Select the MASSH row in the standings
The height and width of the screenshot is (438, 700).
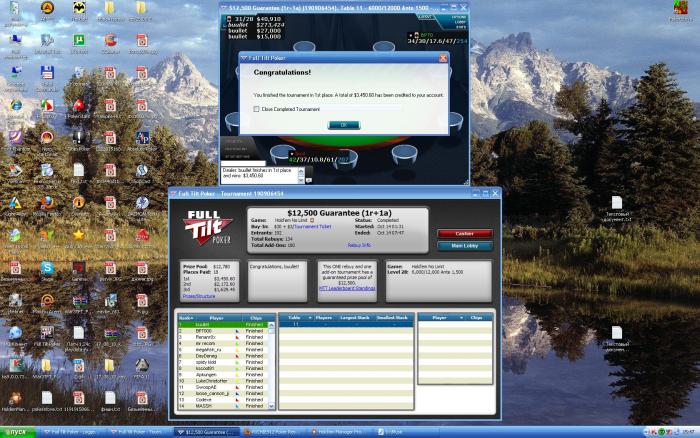[223, 406]
